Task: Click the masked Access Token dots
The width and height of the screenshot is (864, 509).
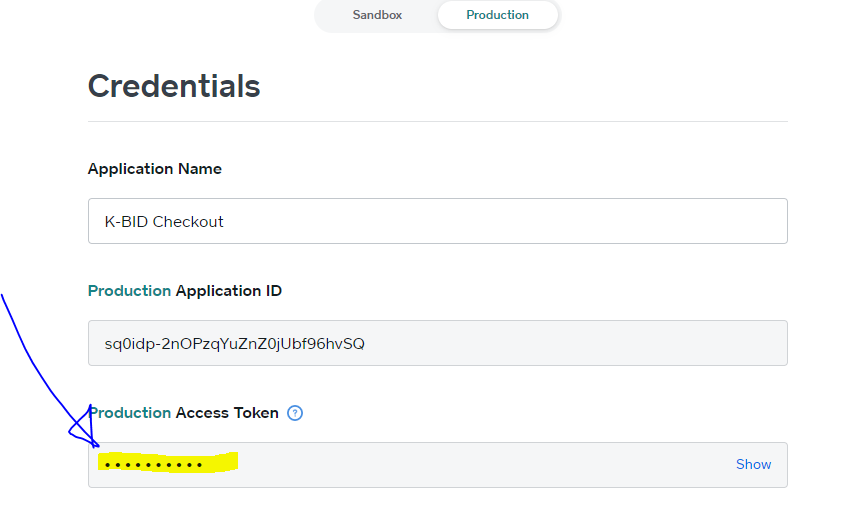Action: click(153, 465)
